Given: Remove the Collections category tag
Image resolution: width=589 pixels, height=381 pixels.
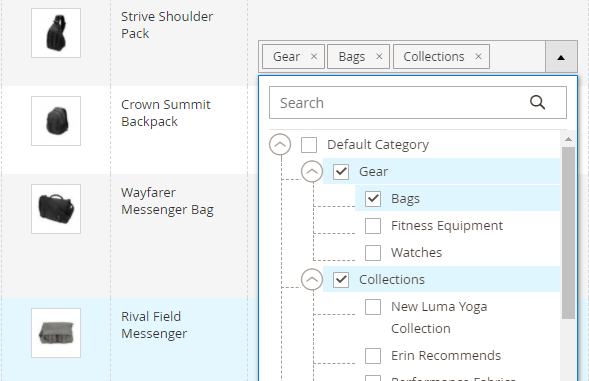Looking at the screenshot, I should pos(478,56).
